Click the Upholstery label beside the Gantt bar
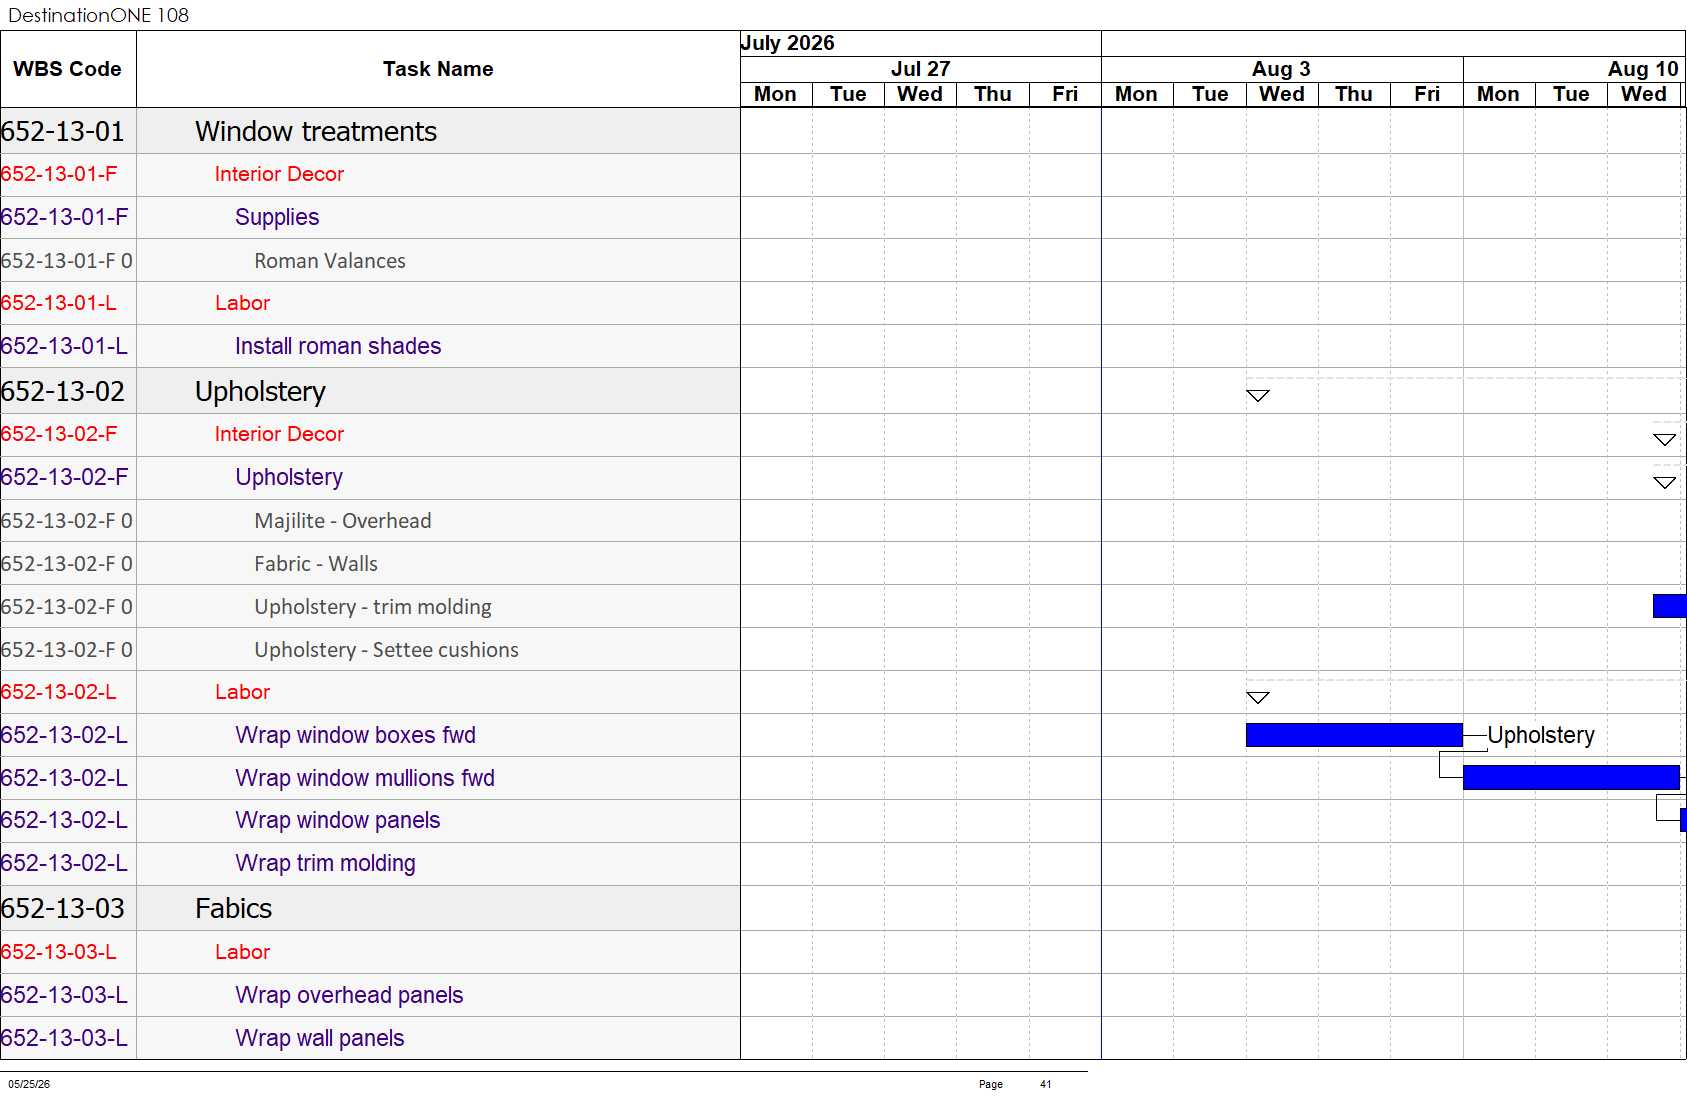Screen dimensions: 1687x1097 click(1541, 735)
